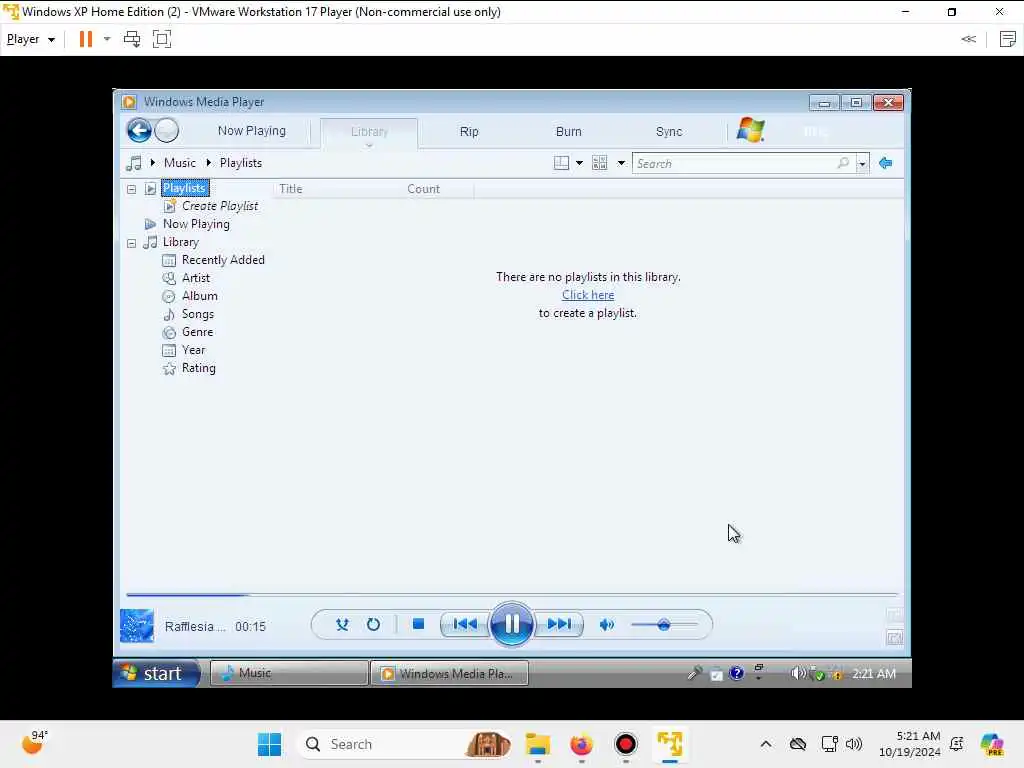Click the blue list pane arrow
This screenshot has height=768, width=1024.
[886, 163]
